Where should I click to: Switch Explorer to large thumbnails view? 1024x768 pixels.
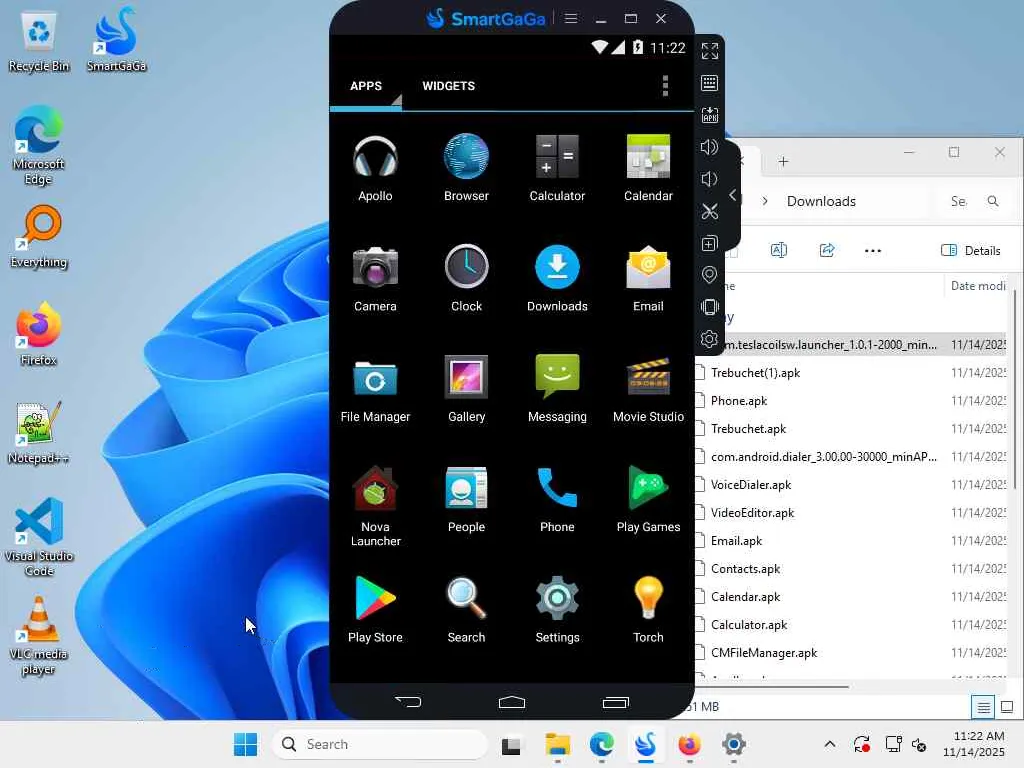click(x=1007, y=707)
